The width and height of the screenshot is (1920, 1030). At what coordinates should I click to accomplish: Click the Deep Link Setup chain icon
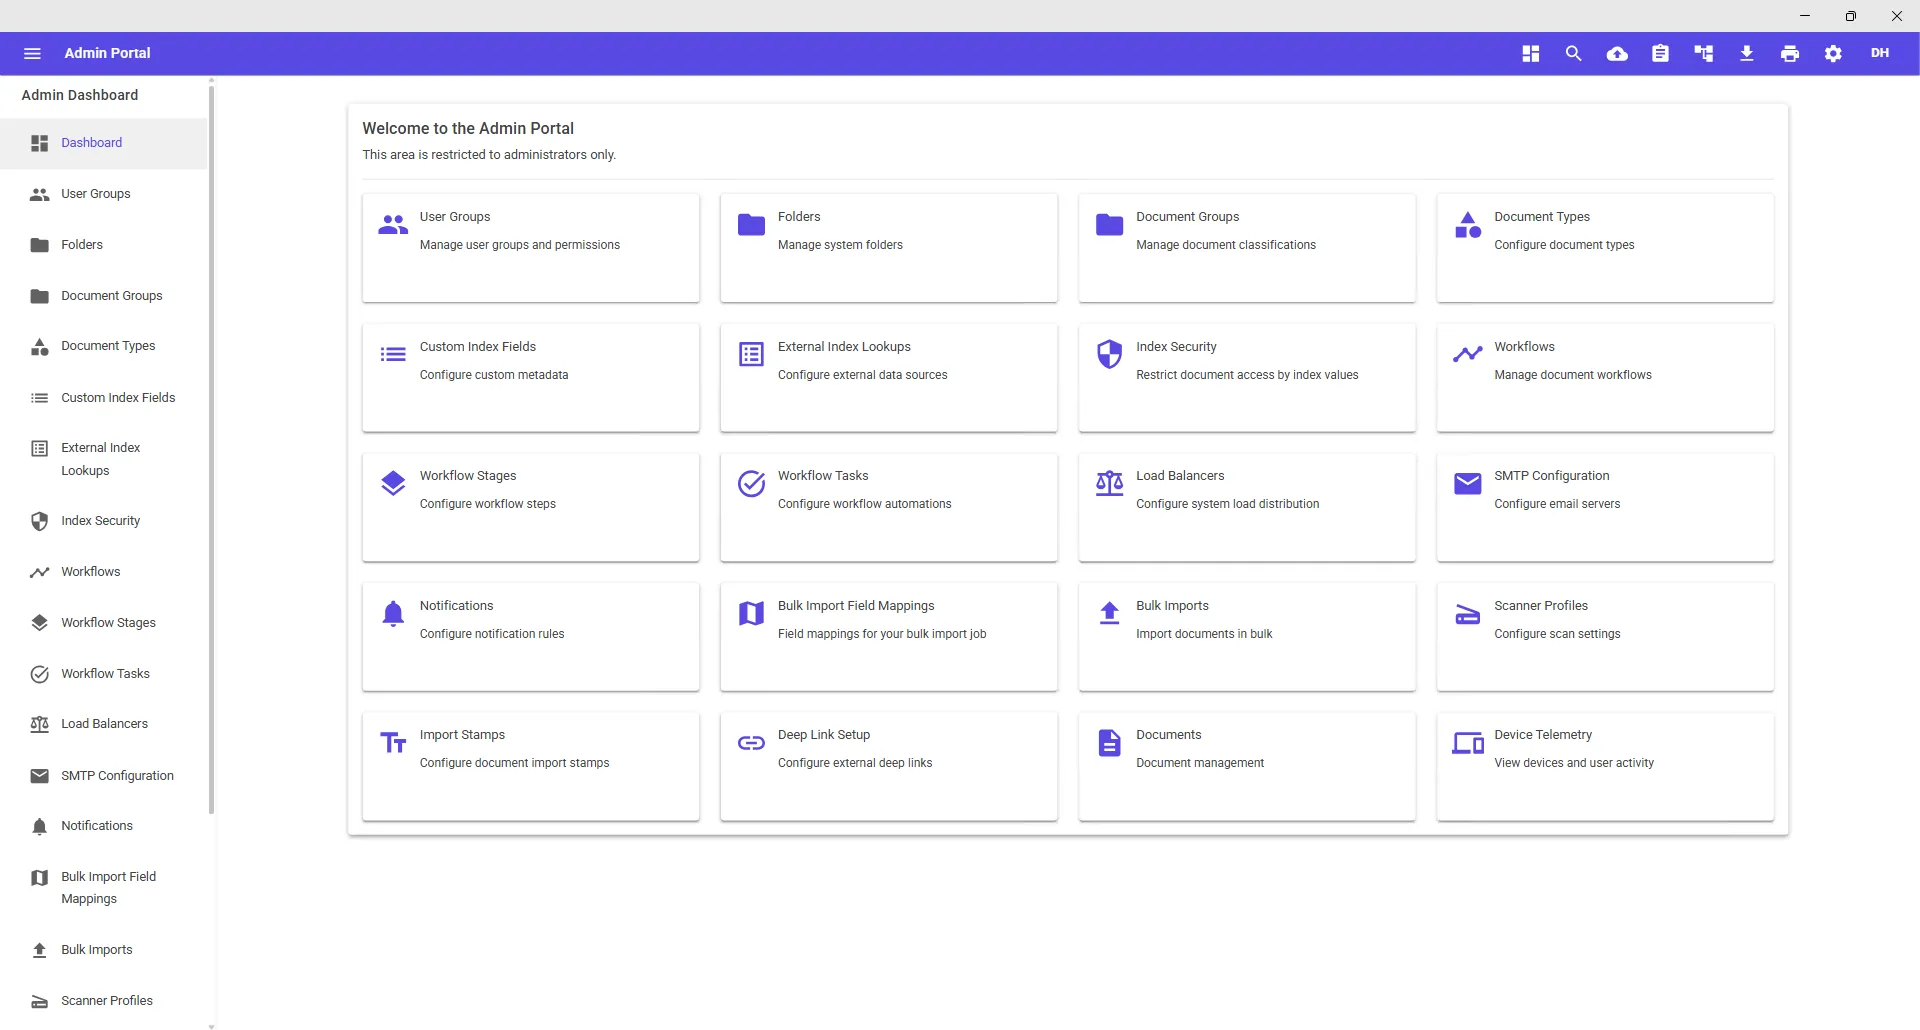tap(751, 743)
